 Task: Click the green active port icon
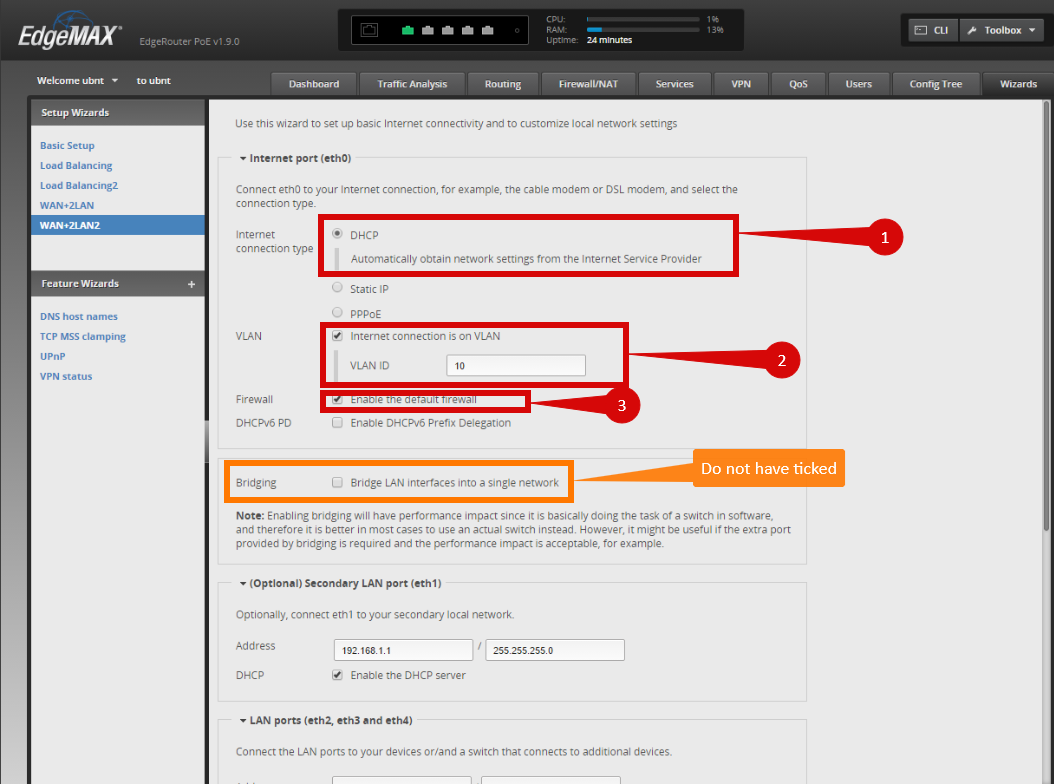[x=408, y=31]
